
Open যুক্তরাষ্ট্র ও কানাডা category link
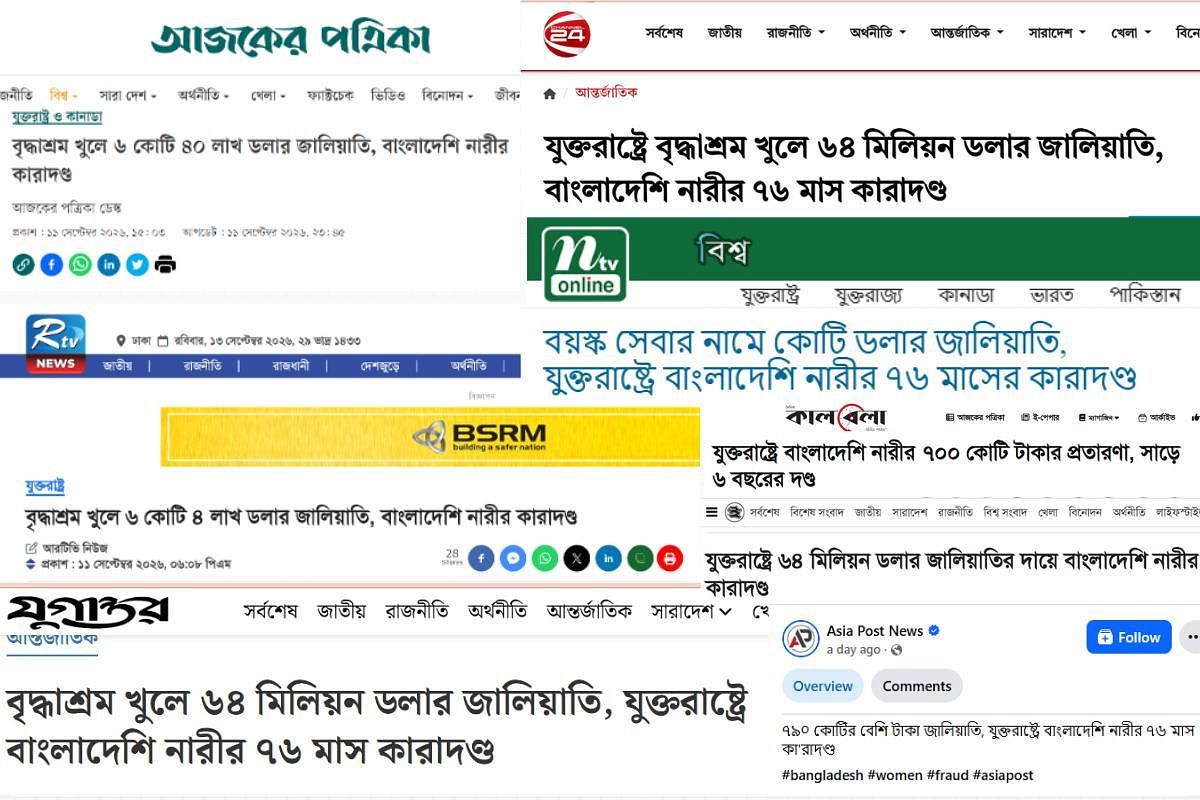[x=57, y=117]
